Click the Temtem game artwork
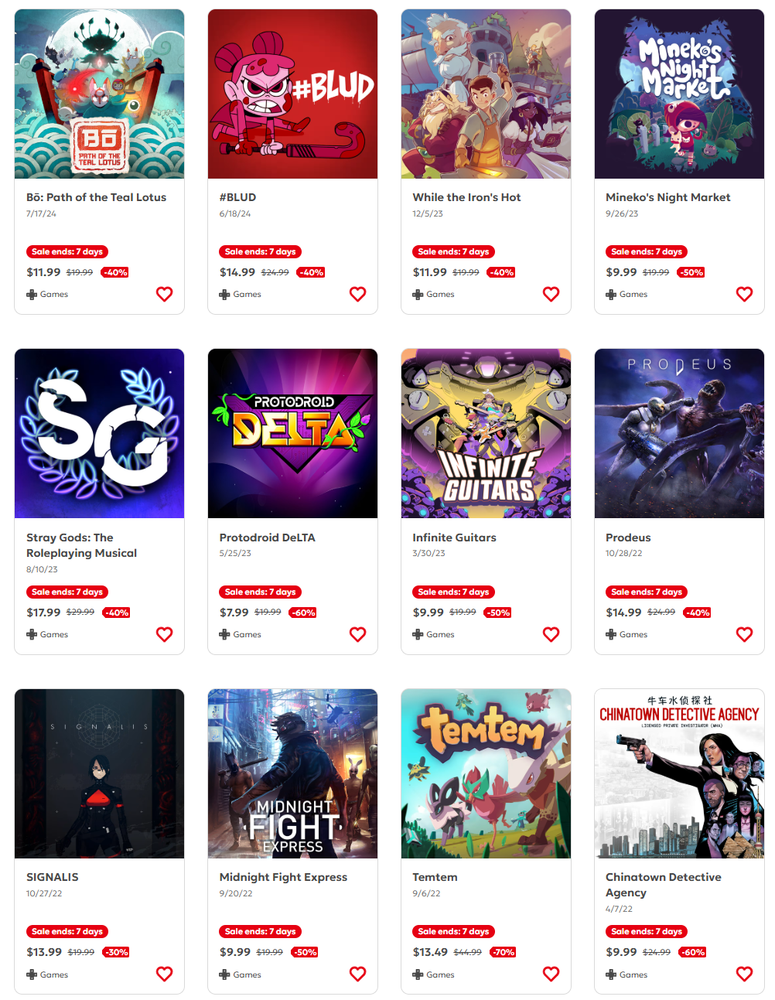Screen dimensions: 775x1000 coord(486,773)
